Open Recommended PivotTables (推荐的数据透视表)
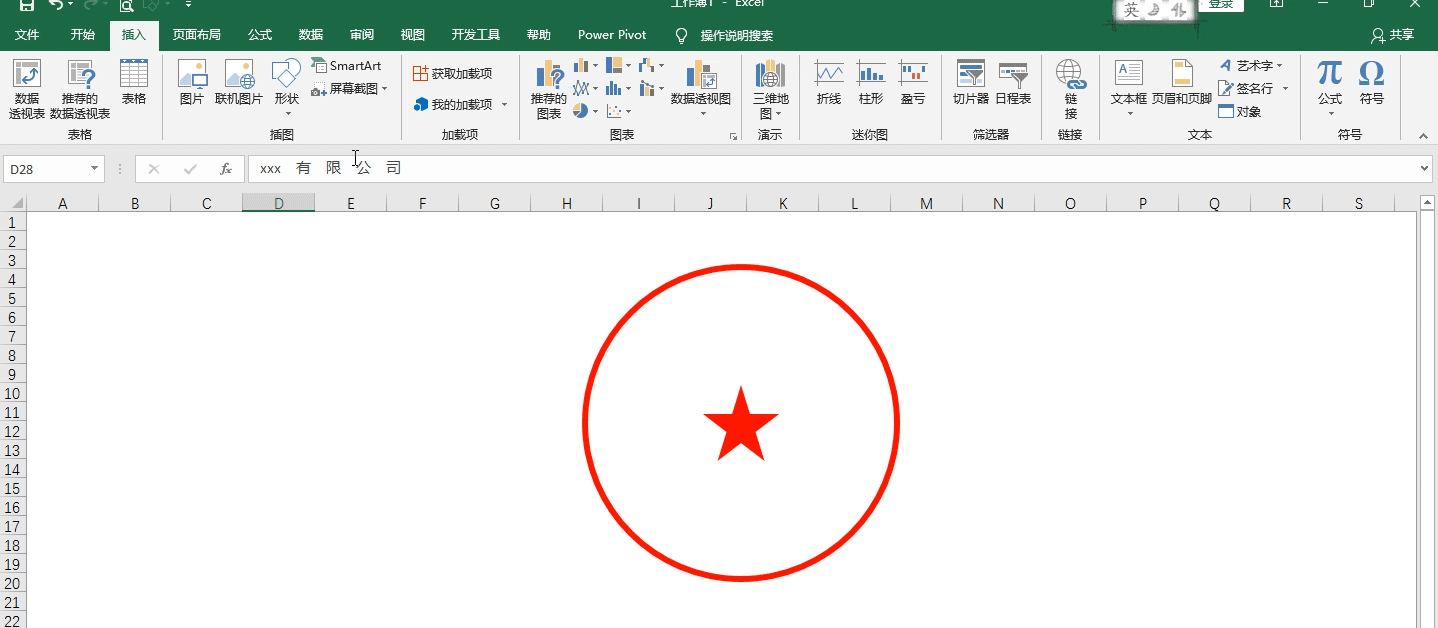This screenshot has height=628, width=1438. (80, 89)
